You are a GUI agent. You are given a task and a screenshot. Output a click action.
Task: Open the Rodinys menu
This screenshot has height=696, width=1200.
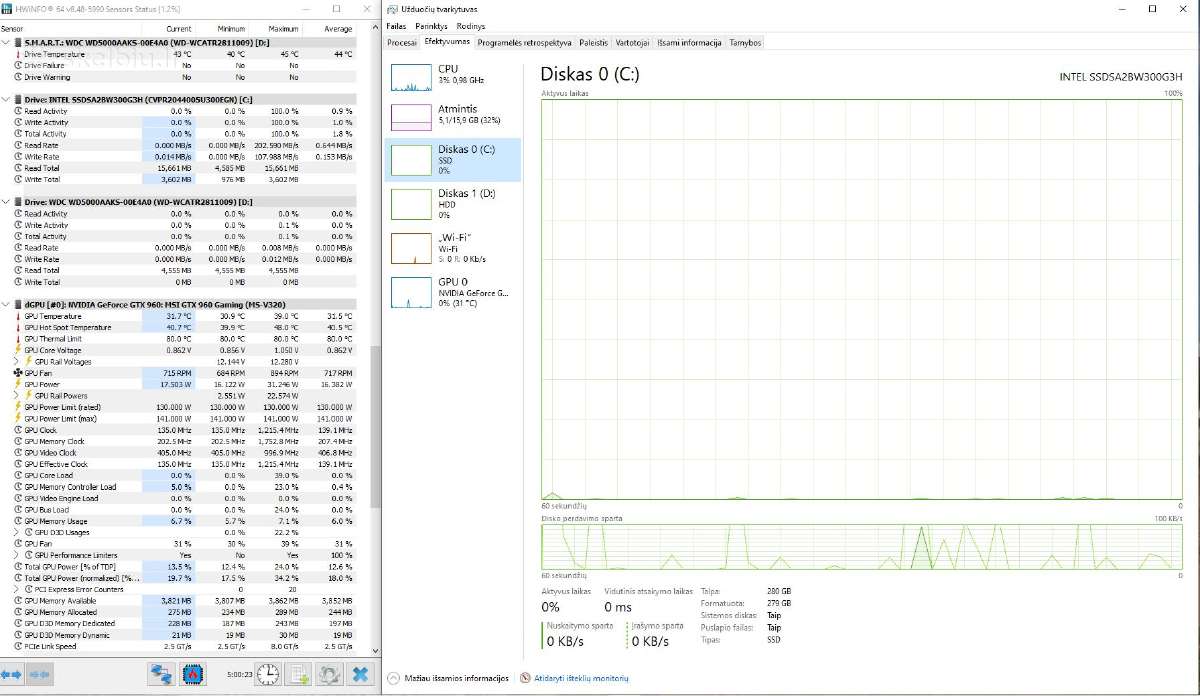tap(470, 26)
